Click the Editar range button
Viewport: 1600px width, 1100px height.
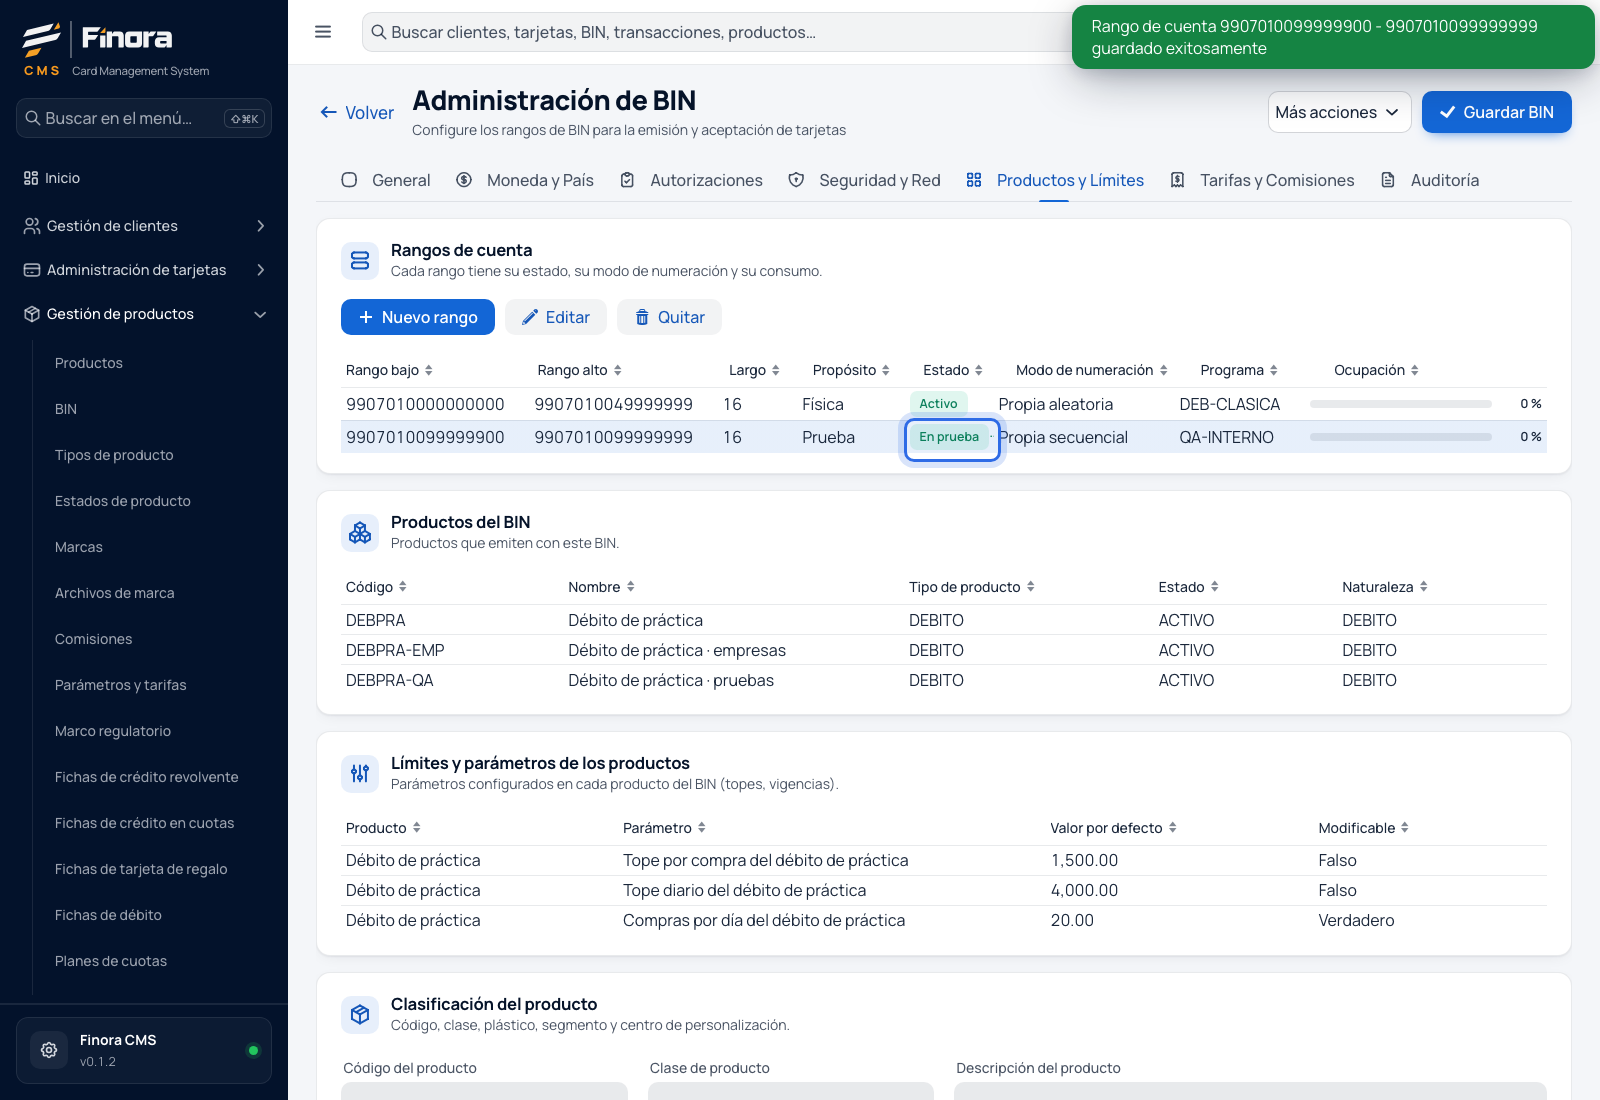pos(556,317)
